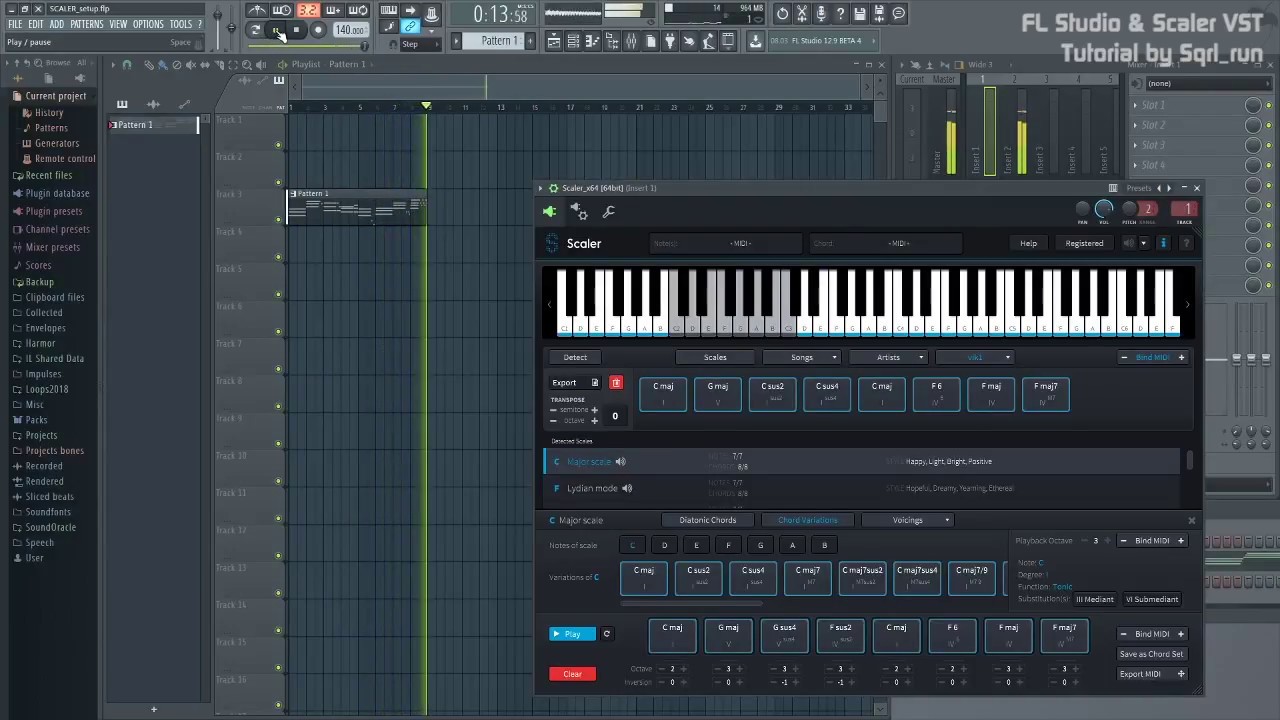The image size is (1280, 720).
Task: Click the Export MIDI button
Action: 1151,674
